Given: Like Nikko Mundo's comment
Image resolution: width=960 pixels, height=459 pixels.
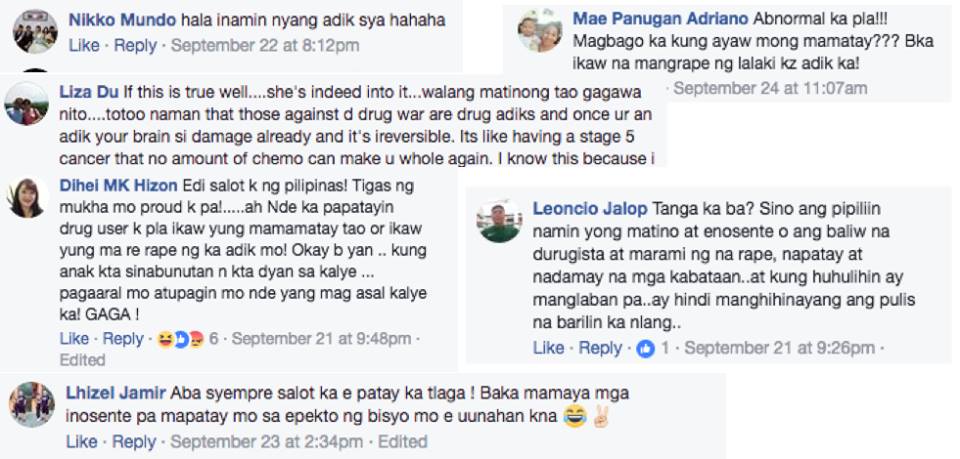Looking at the screenshot, I should click(x=84, y=45).
